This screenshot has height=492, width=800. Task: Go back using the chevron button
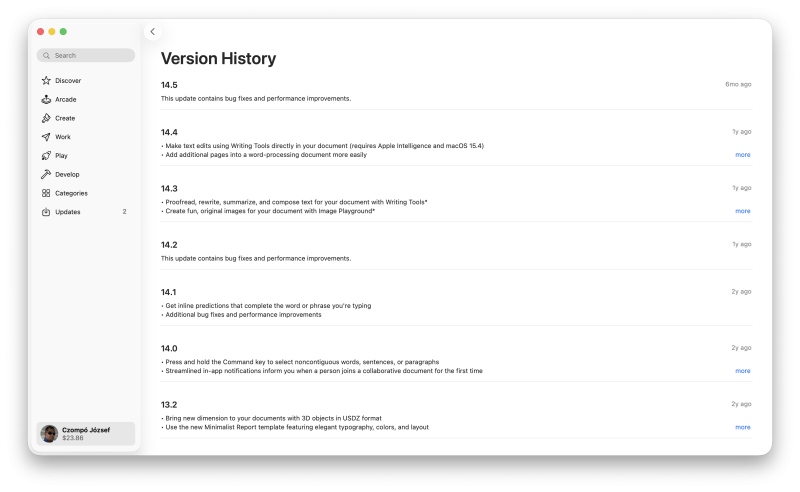[x=153, y=32]
